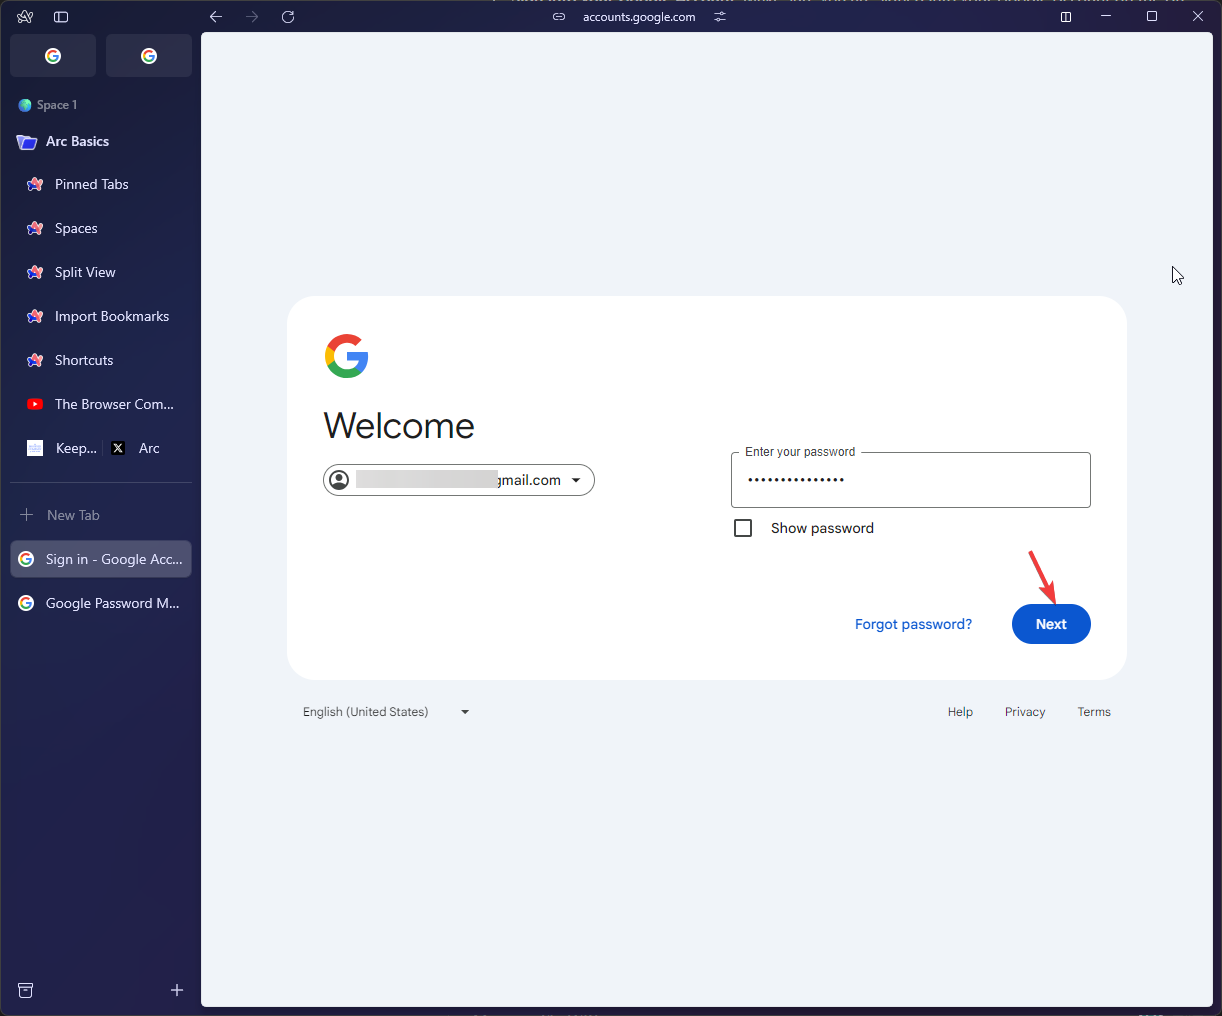Open the Help link in the footer
Image resolution: width=1222 pixels, height=1016 pixels.
point(960,712)
